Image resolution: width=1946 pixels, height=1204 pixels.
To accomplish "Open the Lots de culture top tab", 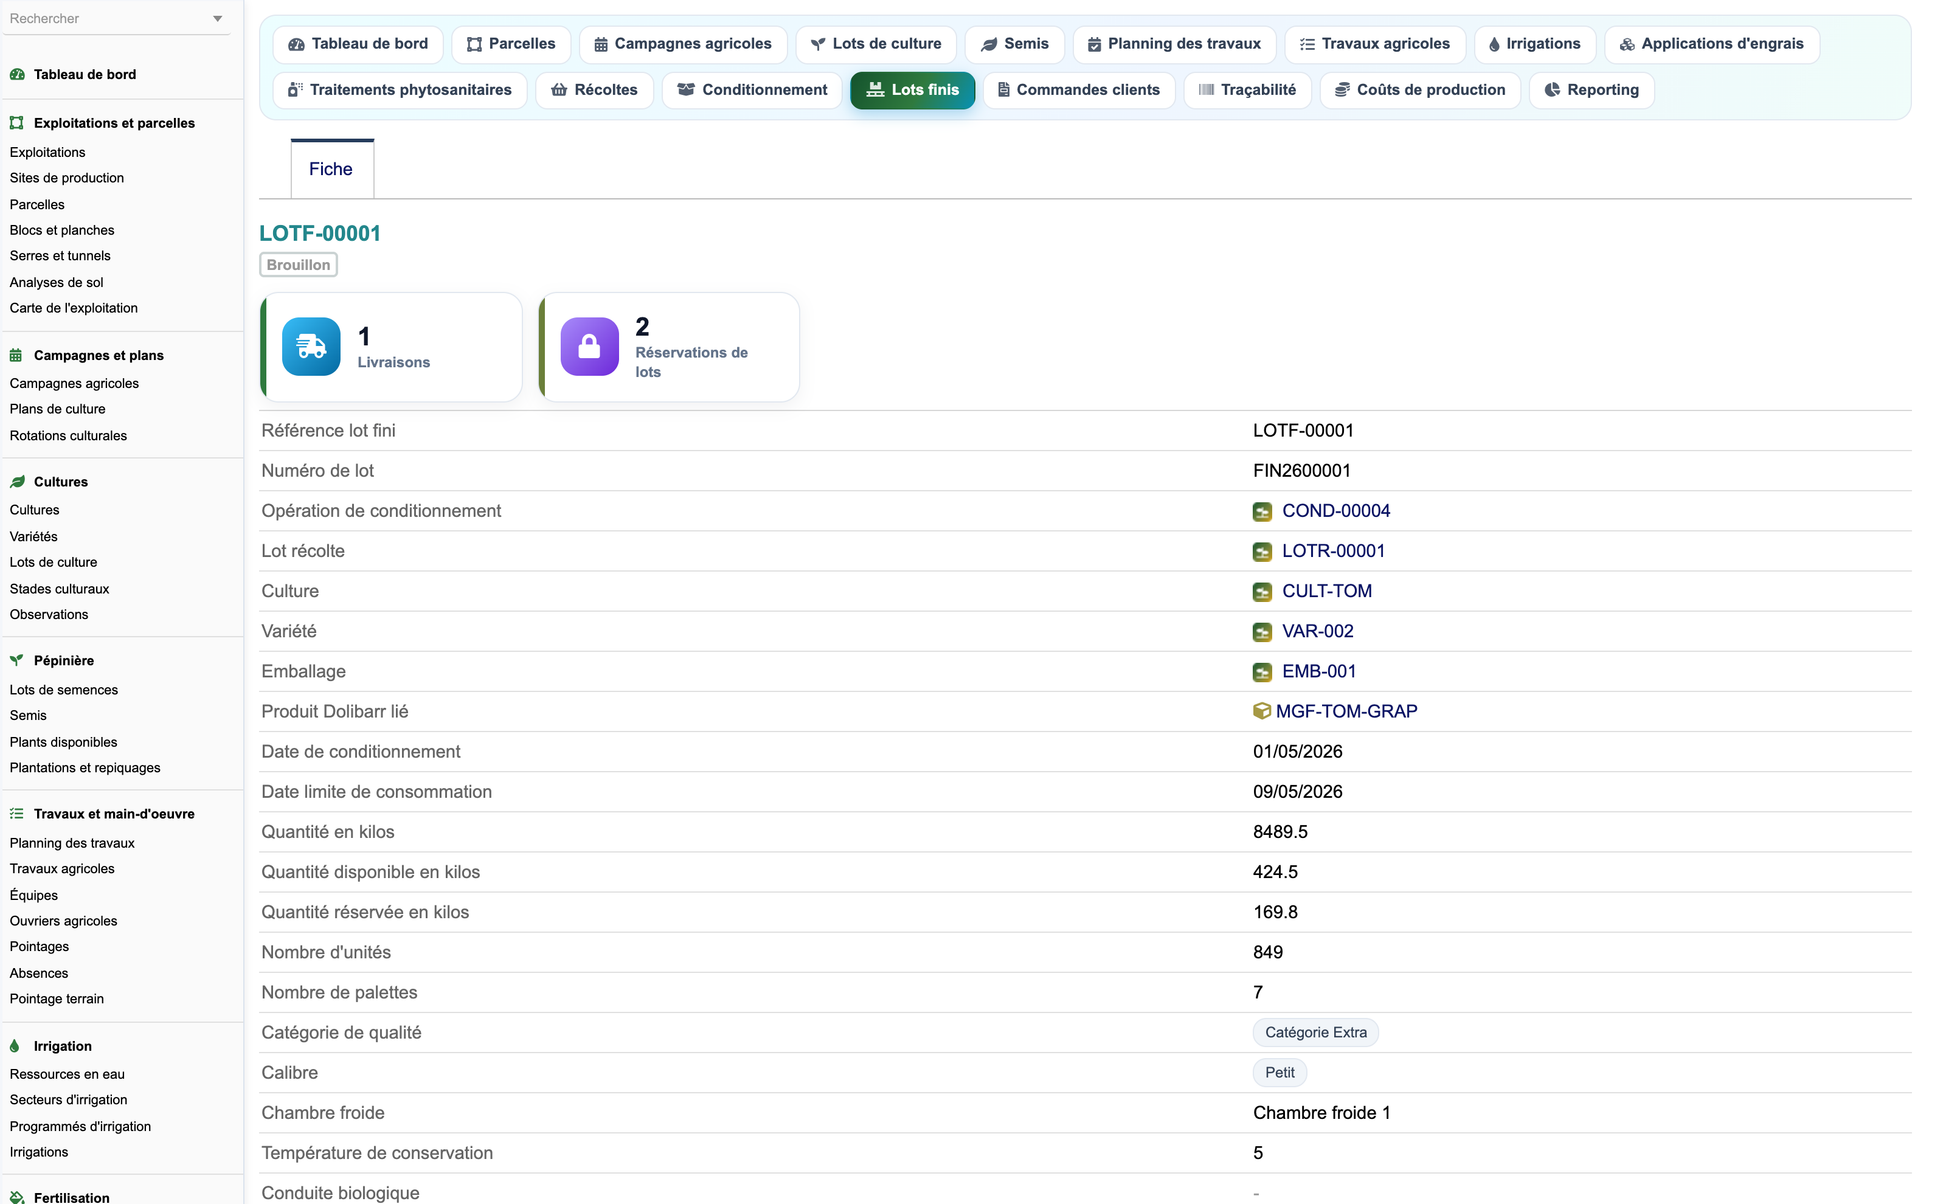I will coord(876,44).
